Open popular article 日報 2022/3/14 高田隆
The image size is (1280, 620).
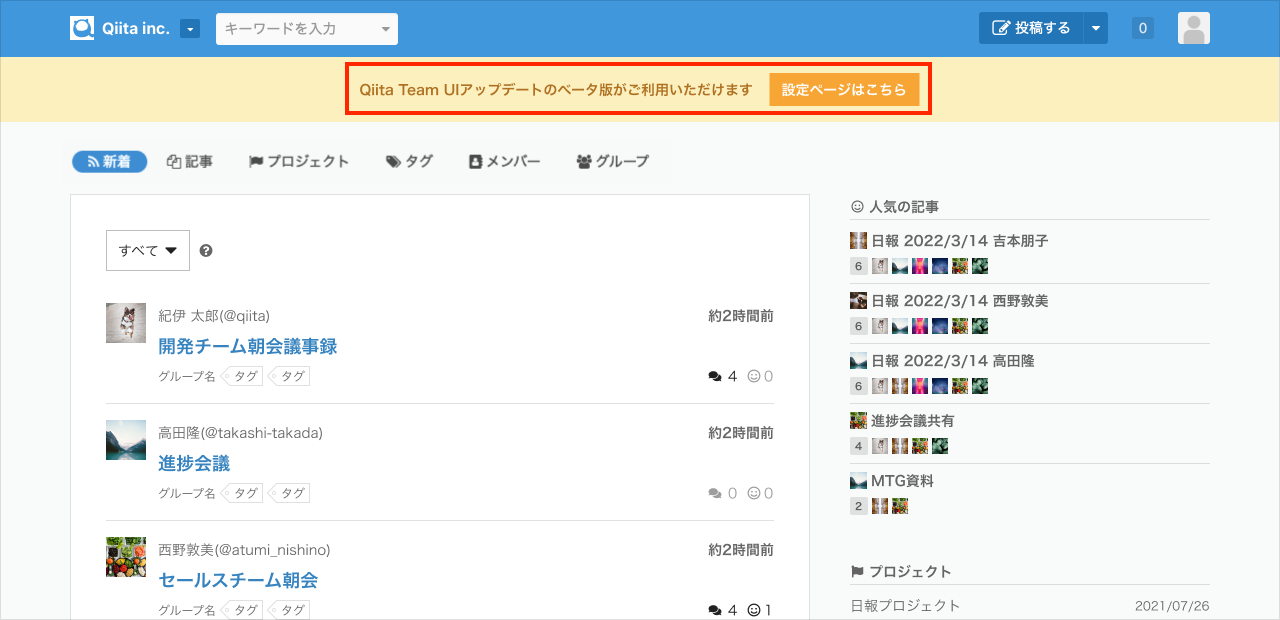[x=951, y=361]
